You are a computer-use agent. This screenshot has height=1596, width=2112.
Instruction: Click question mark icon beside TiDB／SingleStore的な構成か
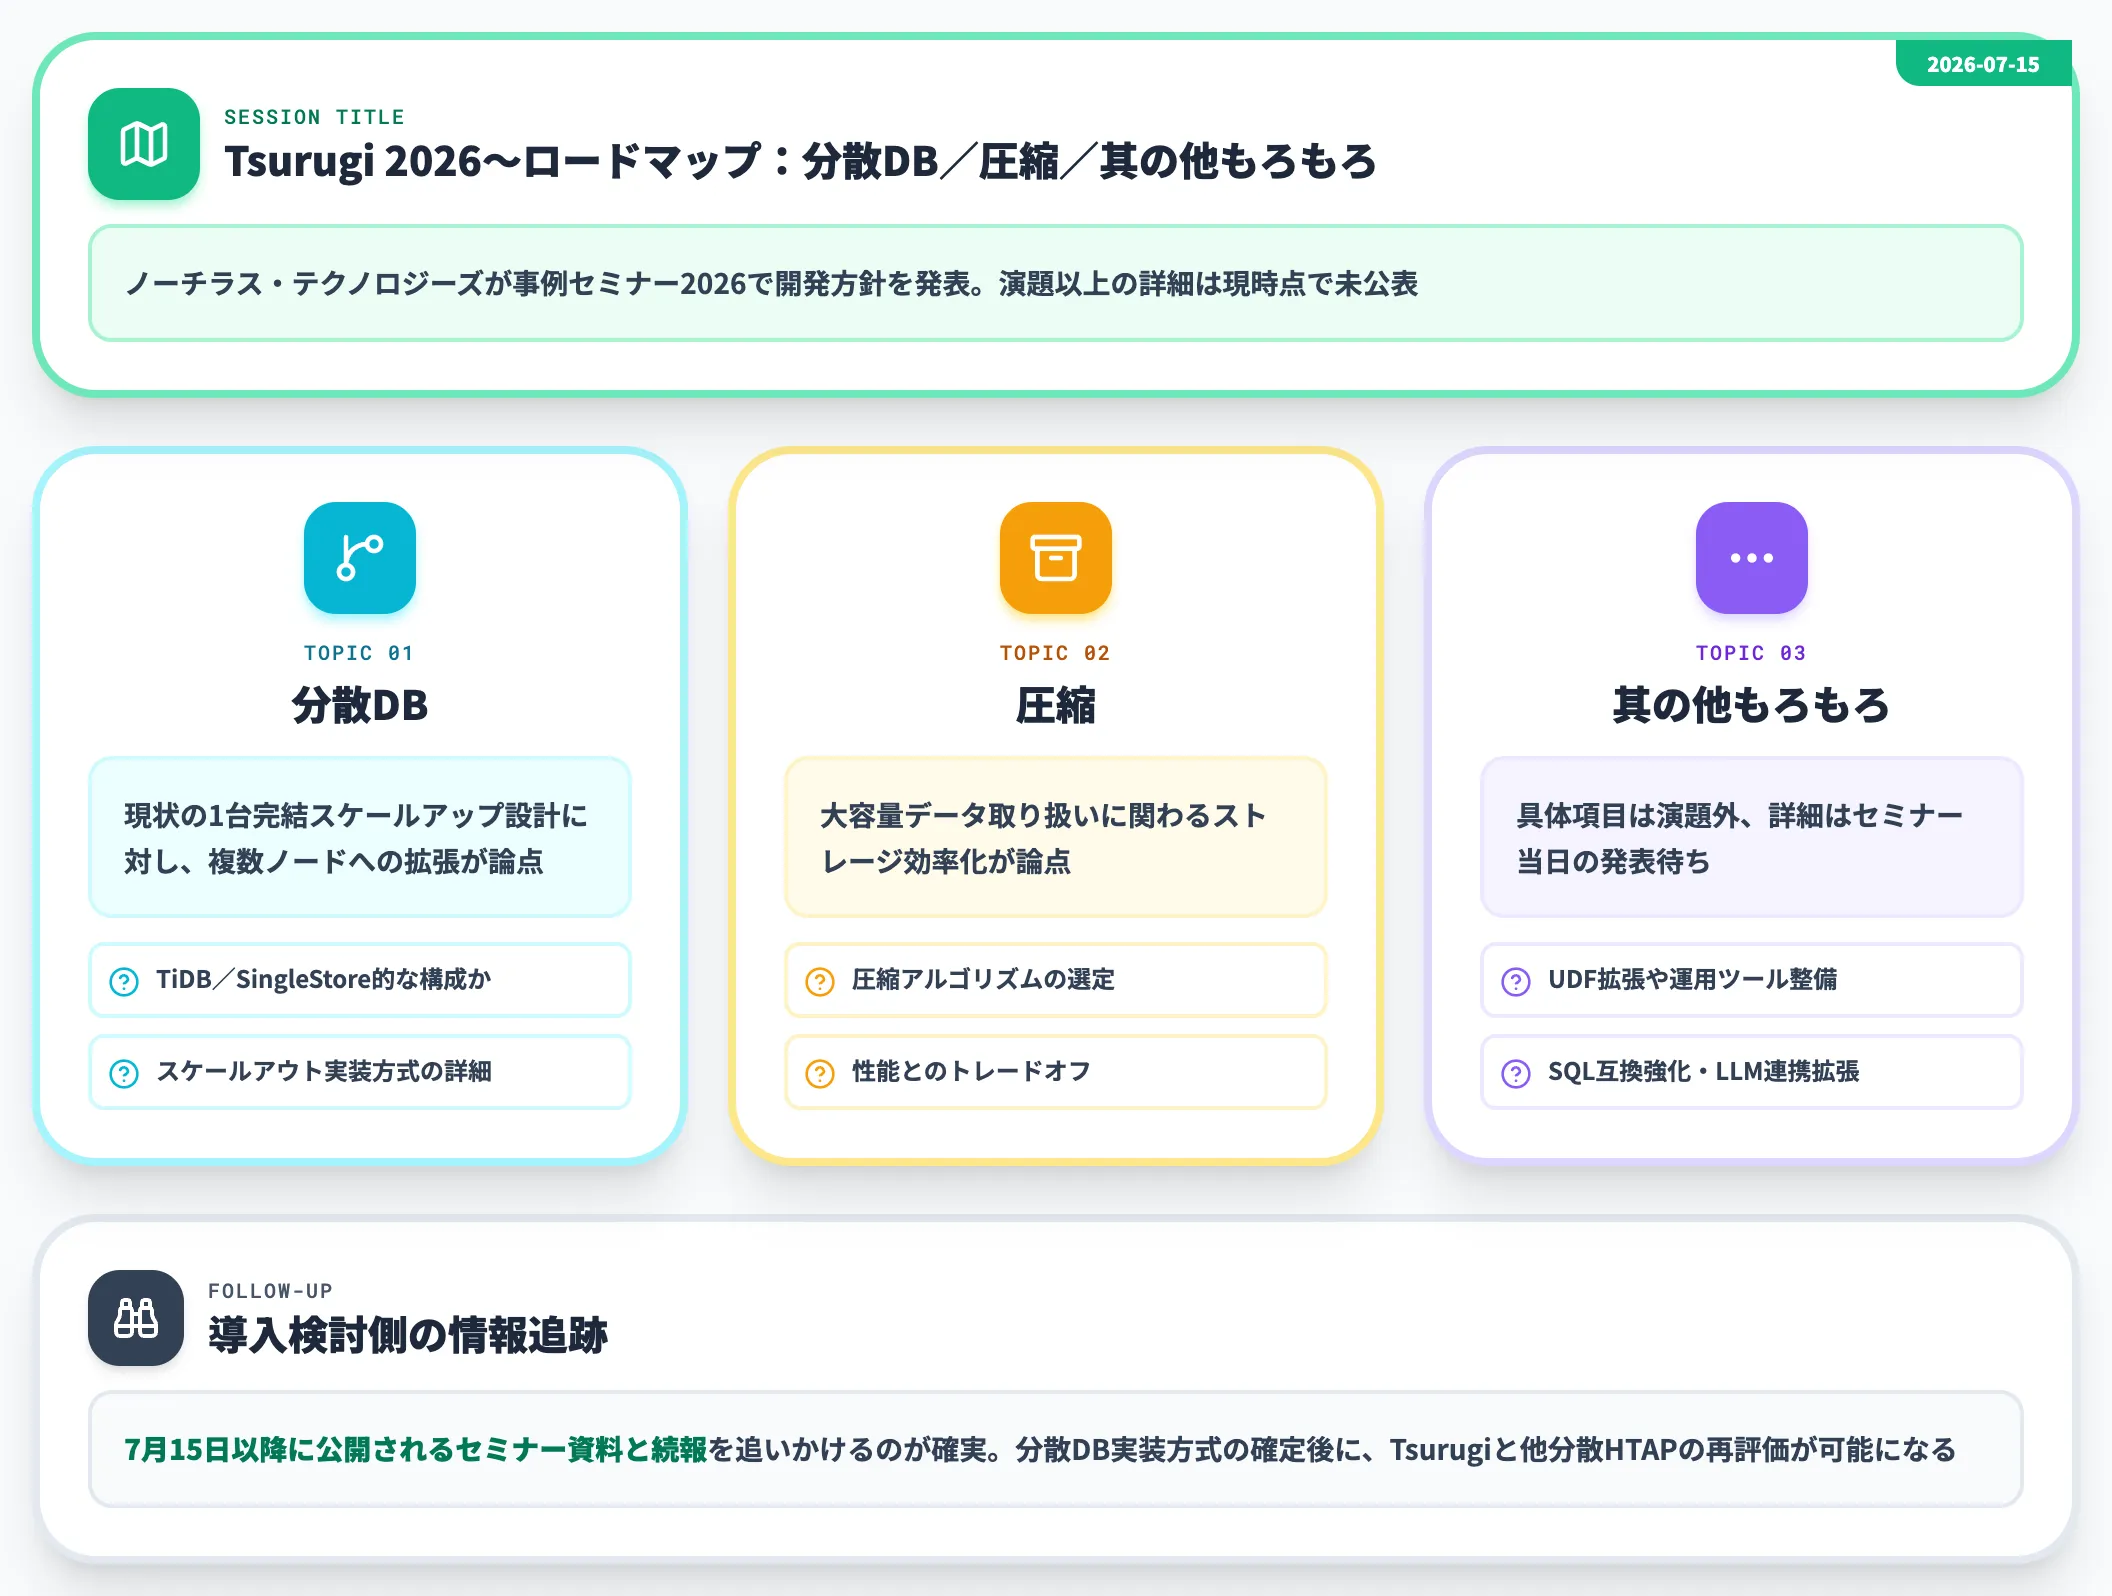coord(124,981)
